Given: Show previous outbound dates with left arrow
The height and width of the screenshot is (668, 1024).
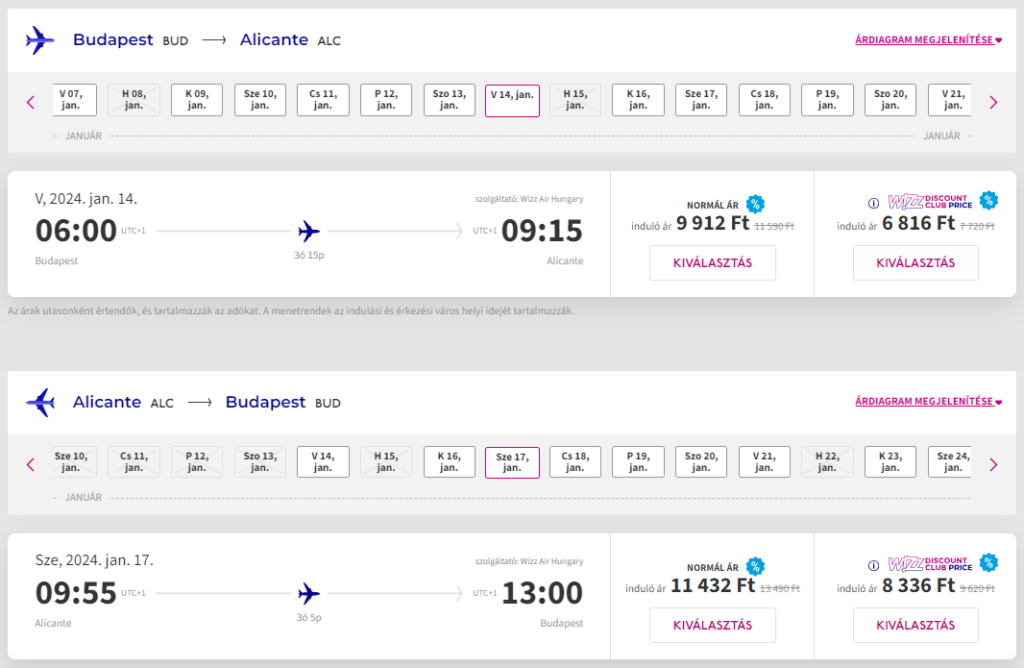Looking at the screenshot, I should pos(31,103).
